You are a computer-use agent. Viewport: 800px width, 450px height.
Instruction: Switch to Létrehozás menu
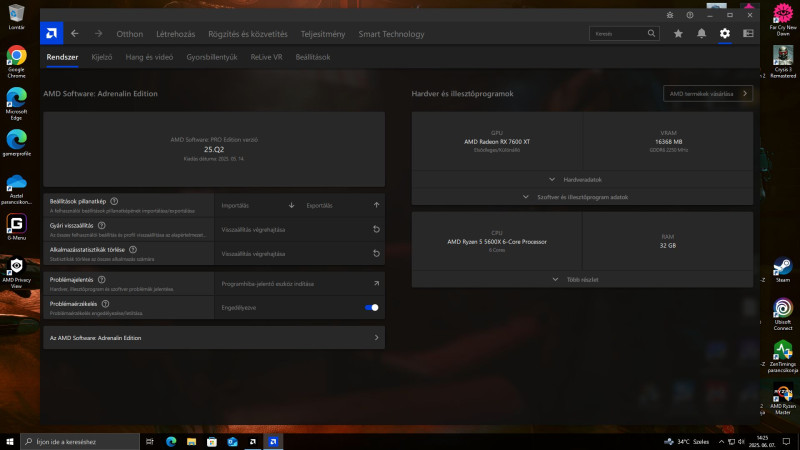tap(176, 34)
